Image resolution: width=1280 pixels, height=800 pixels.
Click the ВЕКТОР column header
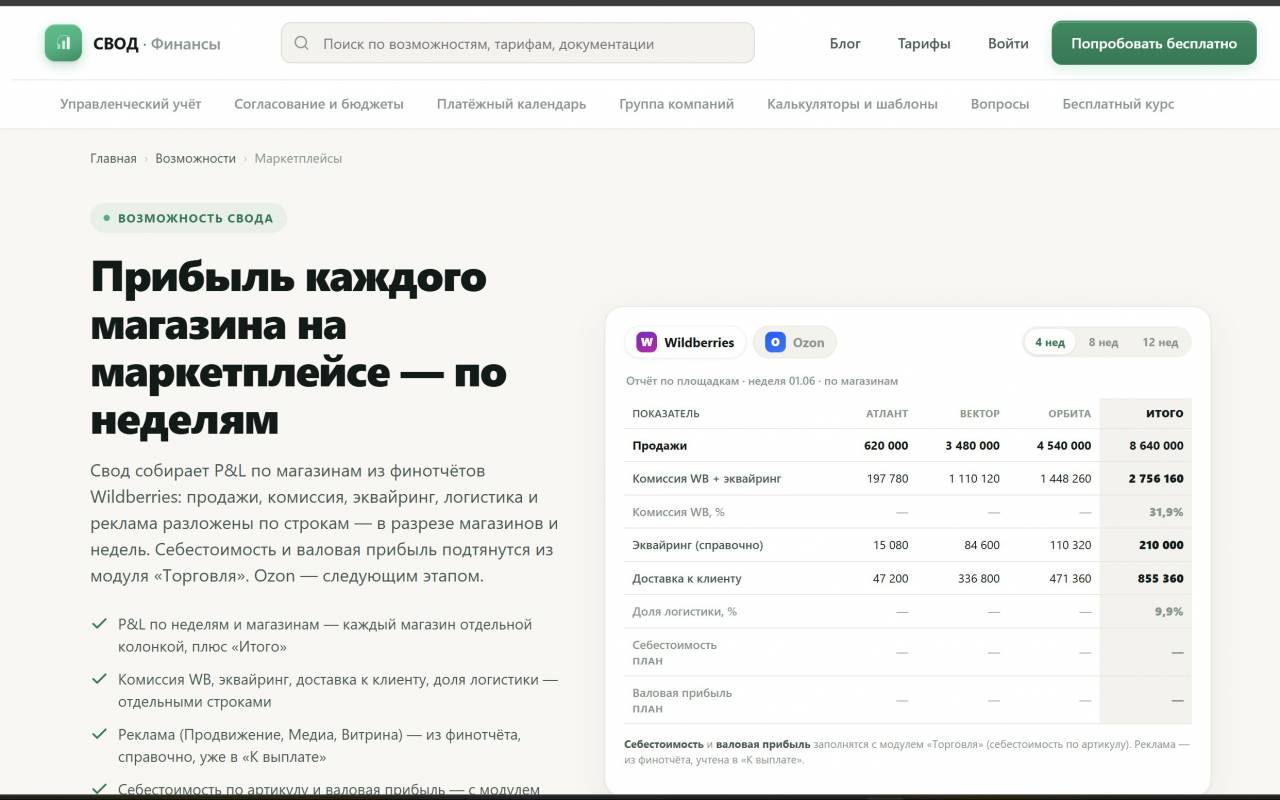point(980,413)
